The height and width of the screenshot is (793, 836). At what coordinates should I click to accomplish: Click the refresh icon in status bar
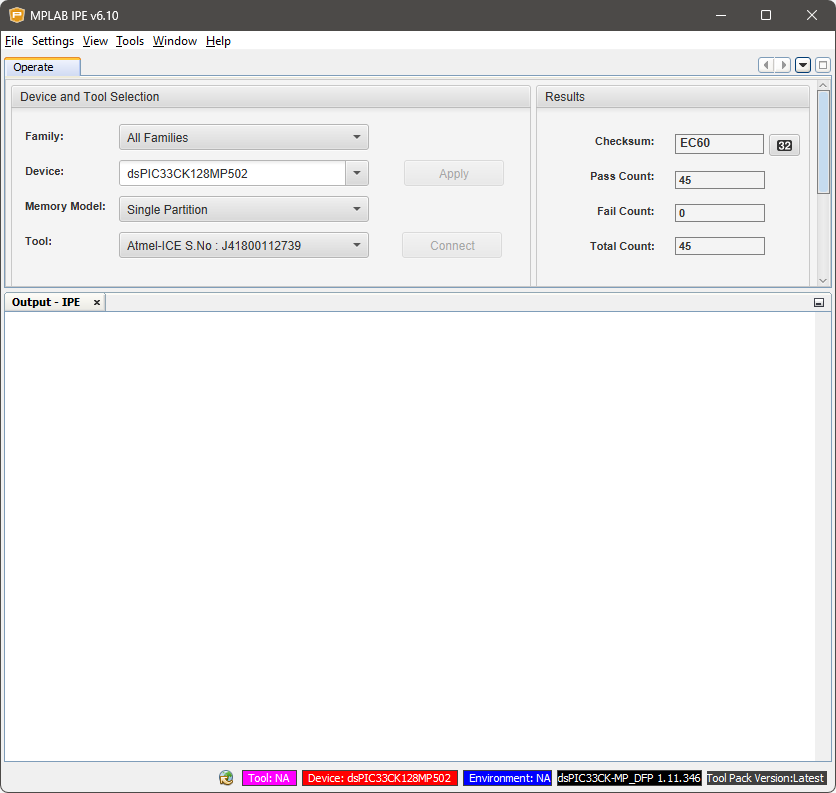[x=226, y=778]
